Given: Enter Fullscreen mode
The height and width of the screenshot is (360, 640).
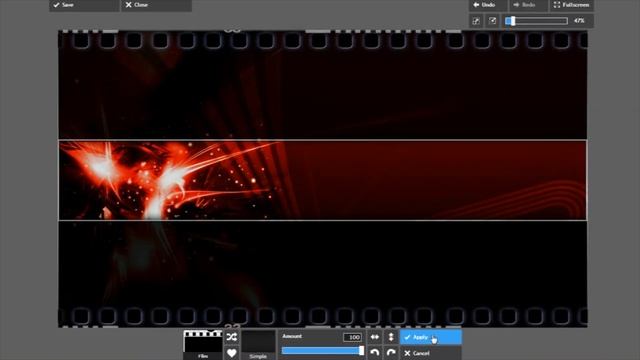Looking at the screenshot, I should [x=571, y=5].
